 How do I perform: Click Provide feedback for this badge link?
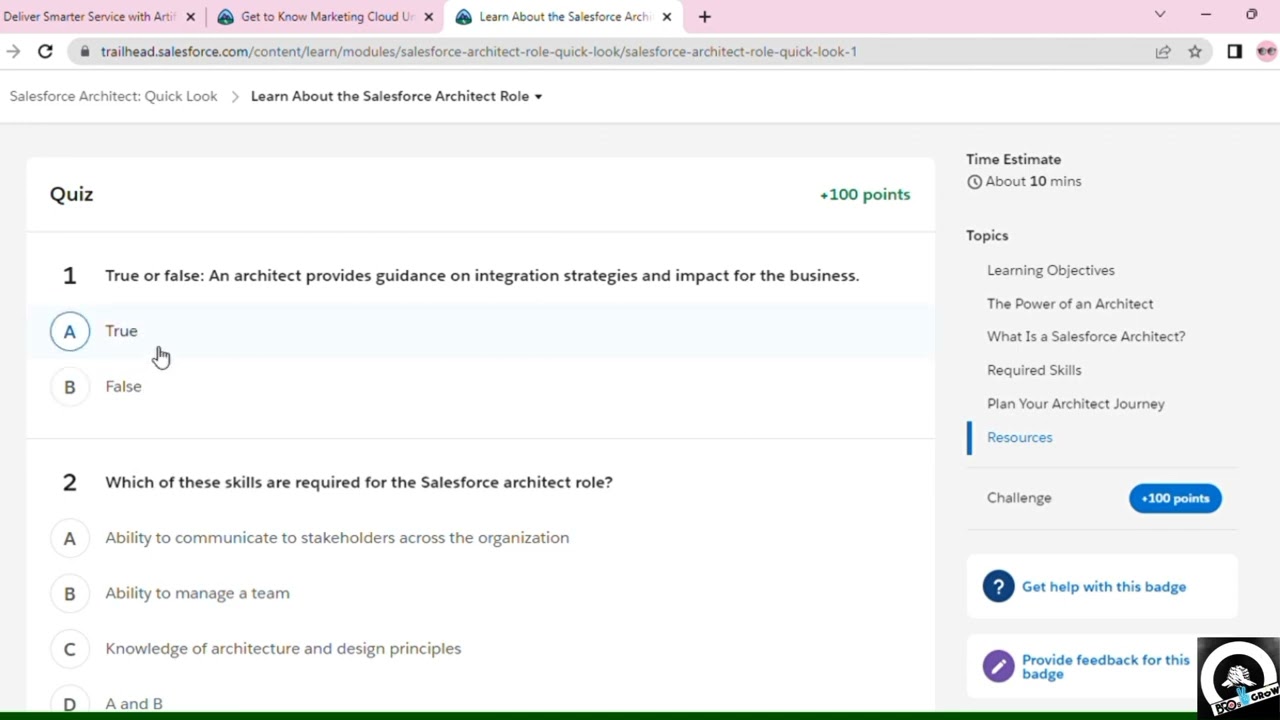coord(1106,667)
